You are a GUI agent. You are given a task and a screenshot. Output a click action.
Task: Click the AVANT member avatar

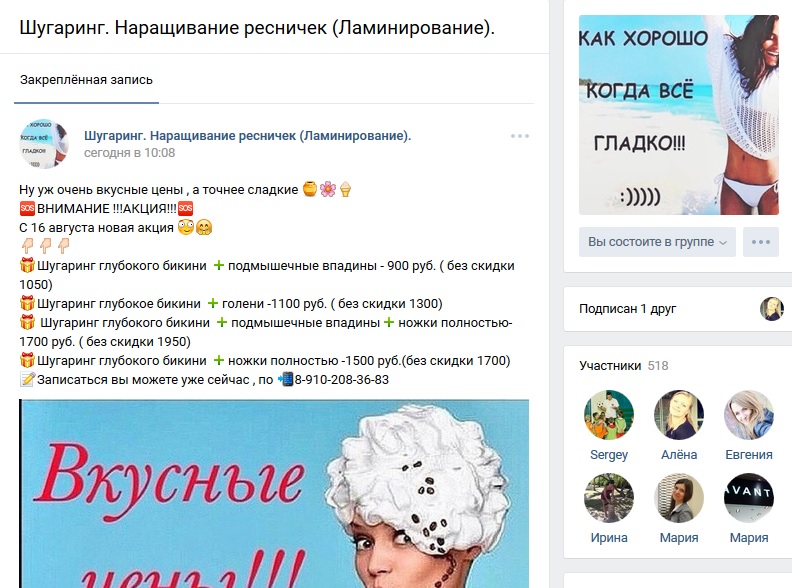pyautogui.click(x=749, y=498)
